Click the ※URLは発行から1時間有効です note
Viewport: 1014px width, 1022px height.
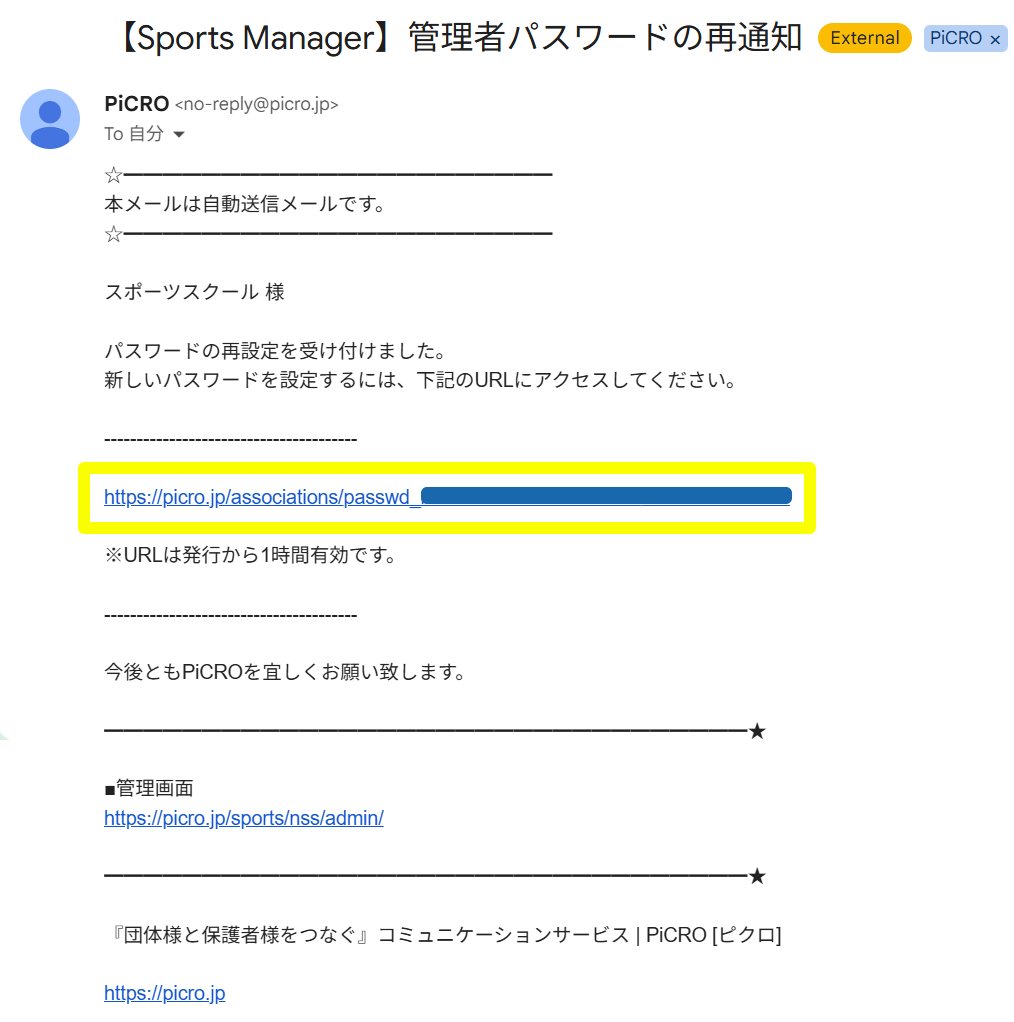coord(250,555)
